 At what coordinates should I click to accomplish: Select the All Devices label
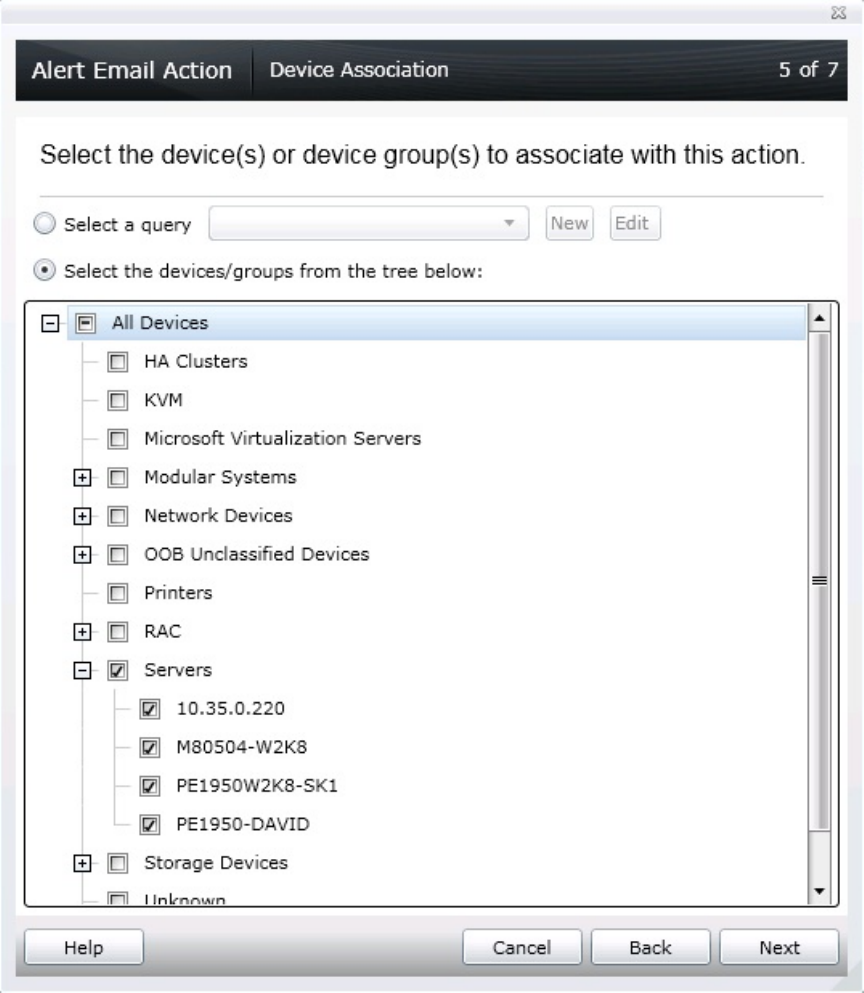tap(160, 323)
